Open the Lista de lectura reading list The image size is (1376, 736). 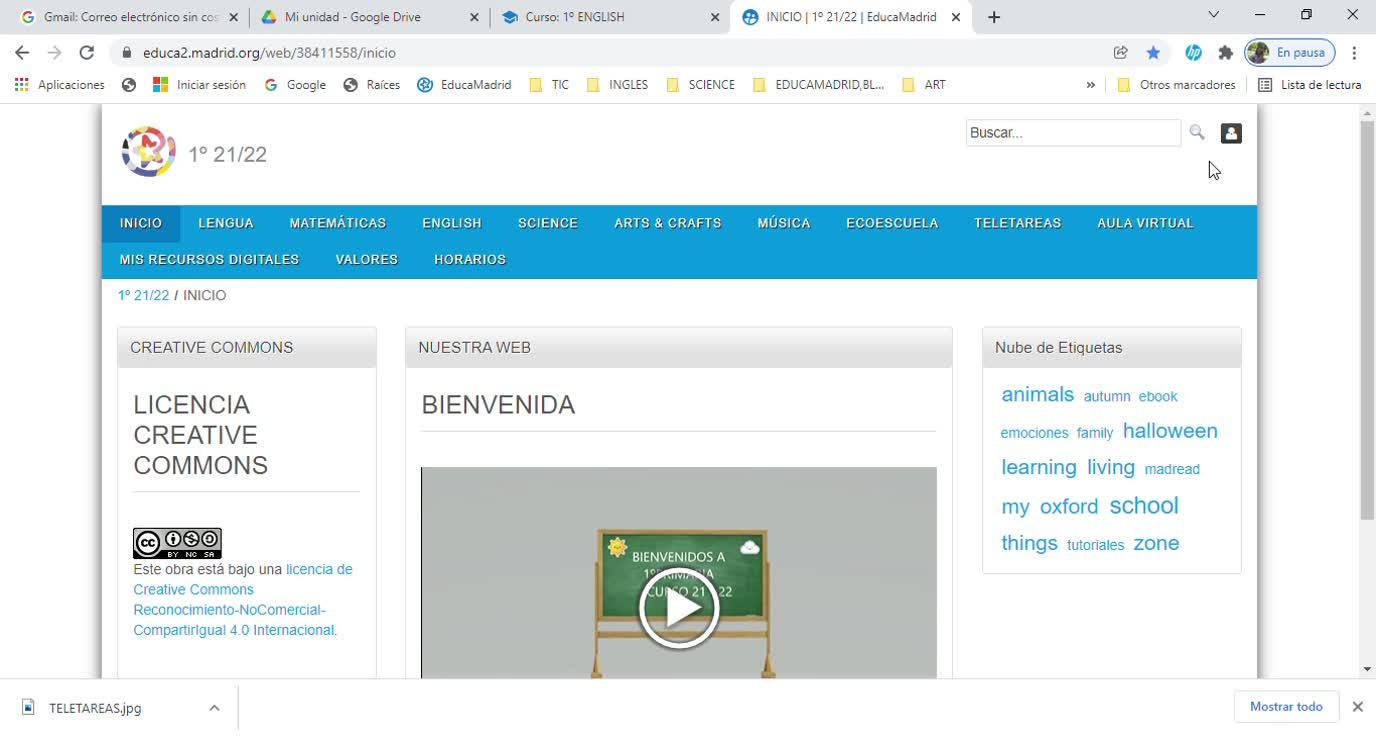coord(1309,85)
